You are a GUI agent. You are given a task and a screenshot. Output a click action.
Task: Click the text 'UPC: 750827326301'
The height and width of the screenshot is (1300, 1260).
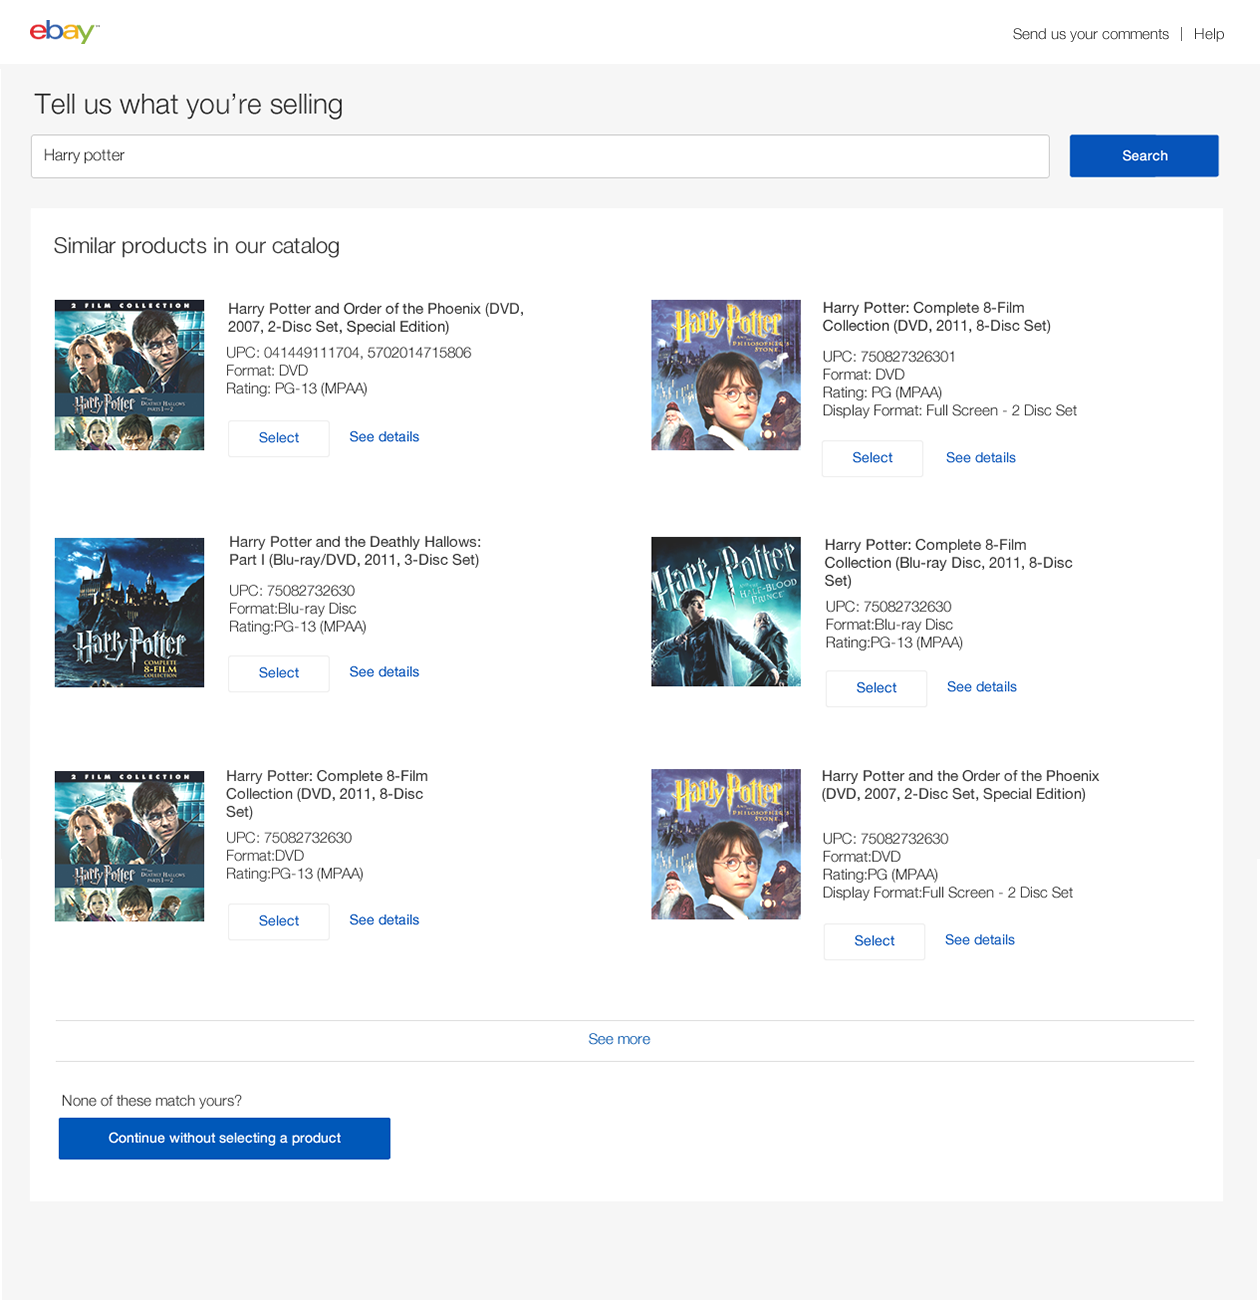coord(888,357)
